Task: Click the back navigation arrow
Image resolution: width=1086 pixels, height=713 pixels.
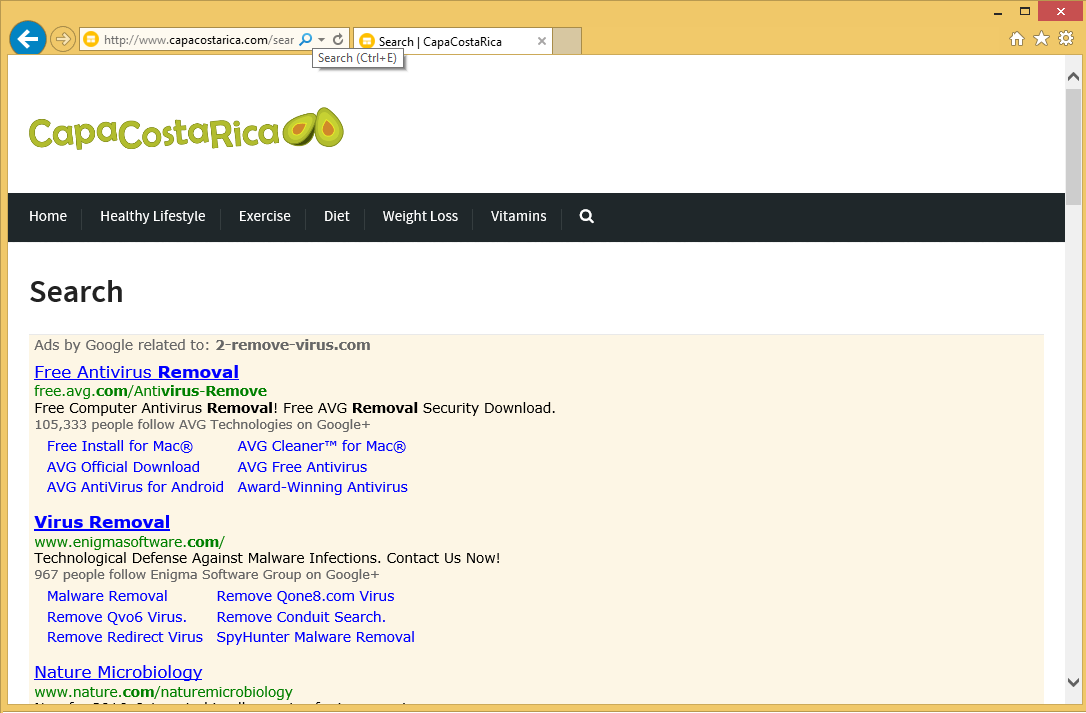Action: (x=27, y=38)
